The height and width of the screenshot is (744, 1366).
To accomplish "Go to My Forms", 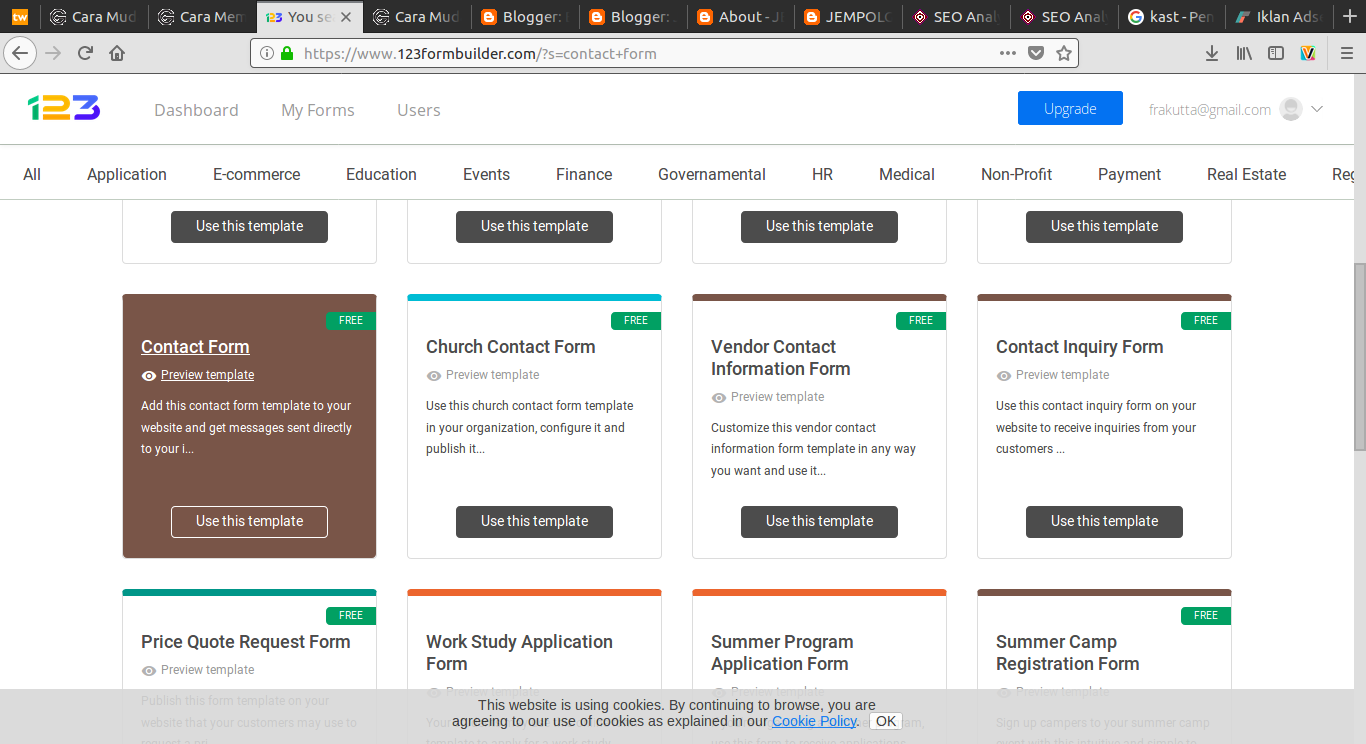I will click(317, 110).
